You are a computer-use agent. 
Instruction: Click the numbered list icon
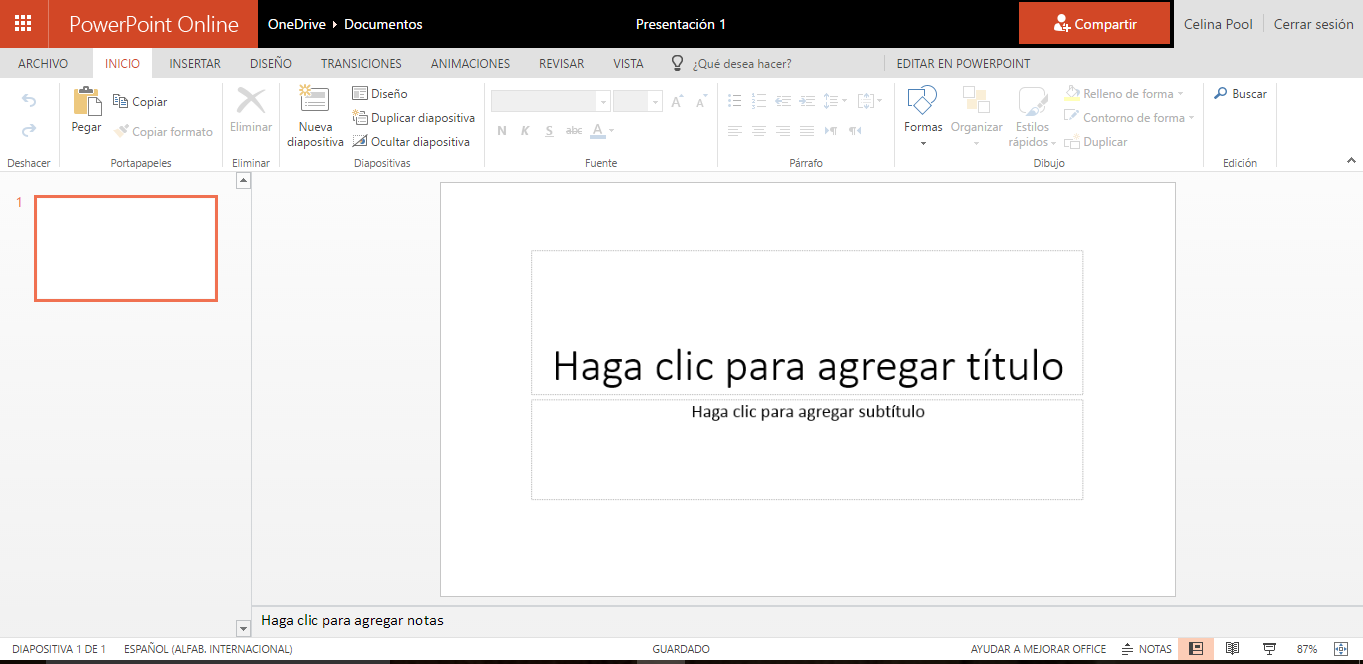759,101
